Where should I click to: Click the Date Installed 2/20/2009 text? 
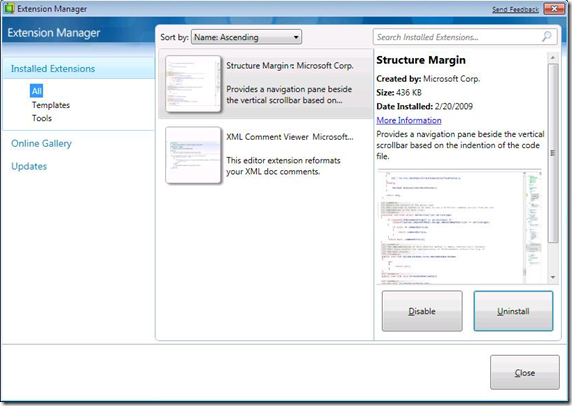pyautogui.click(x=425, y=107)
